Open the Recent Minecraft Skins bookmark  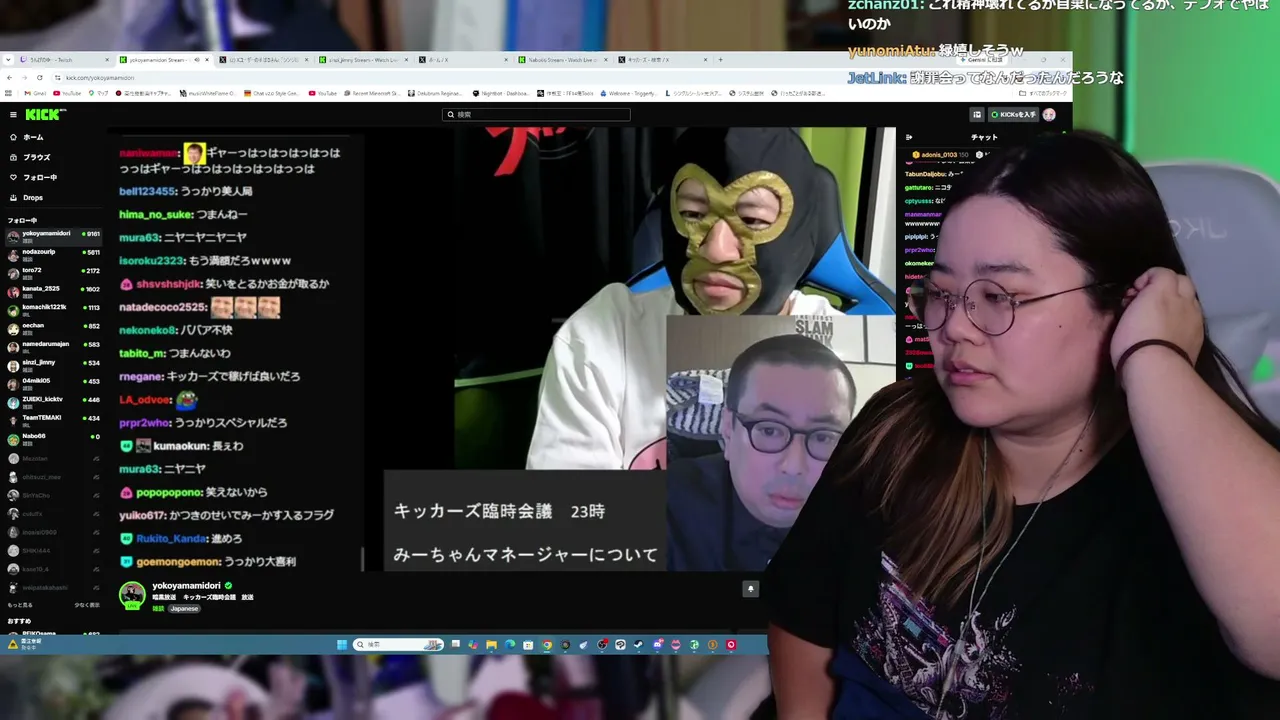pyautogui.click(x=371, y=93)
